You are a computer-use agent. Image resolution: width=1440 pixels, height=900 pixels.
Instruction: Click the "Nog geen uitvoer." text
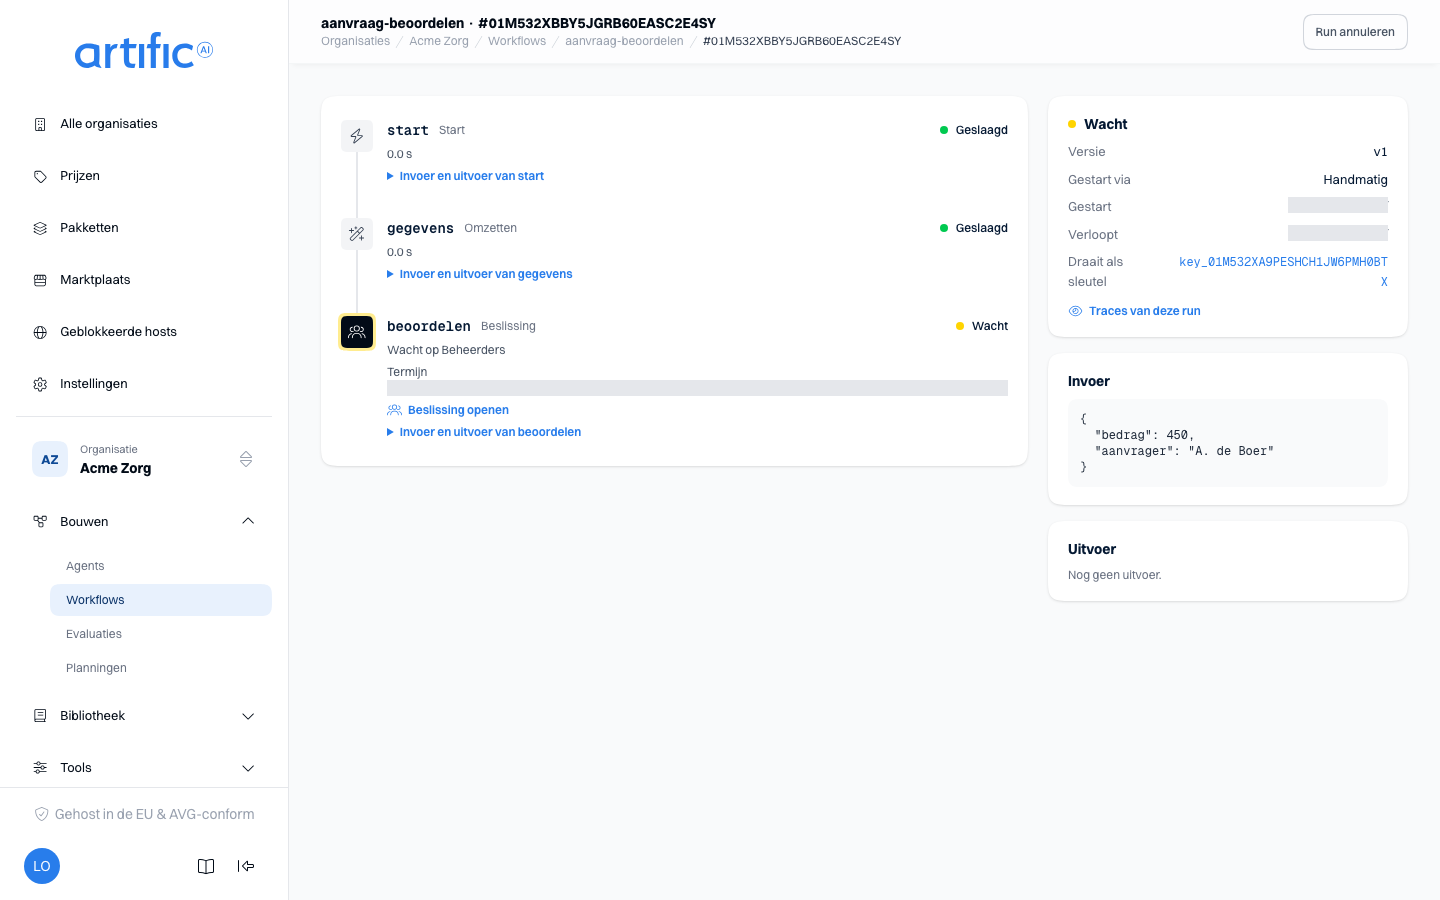(x=1115, y=575)
